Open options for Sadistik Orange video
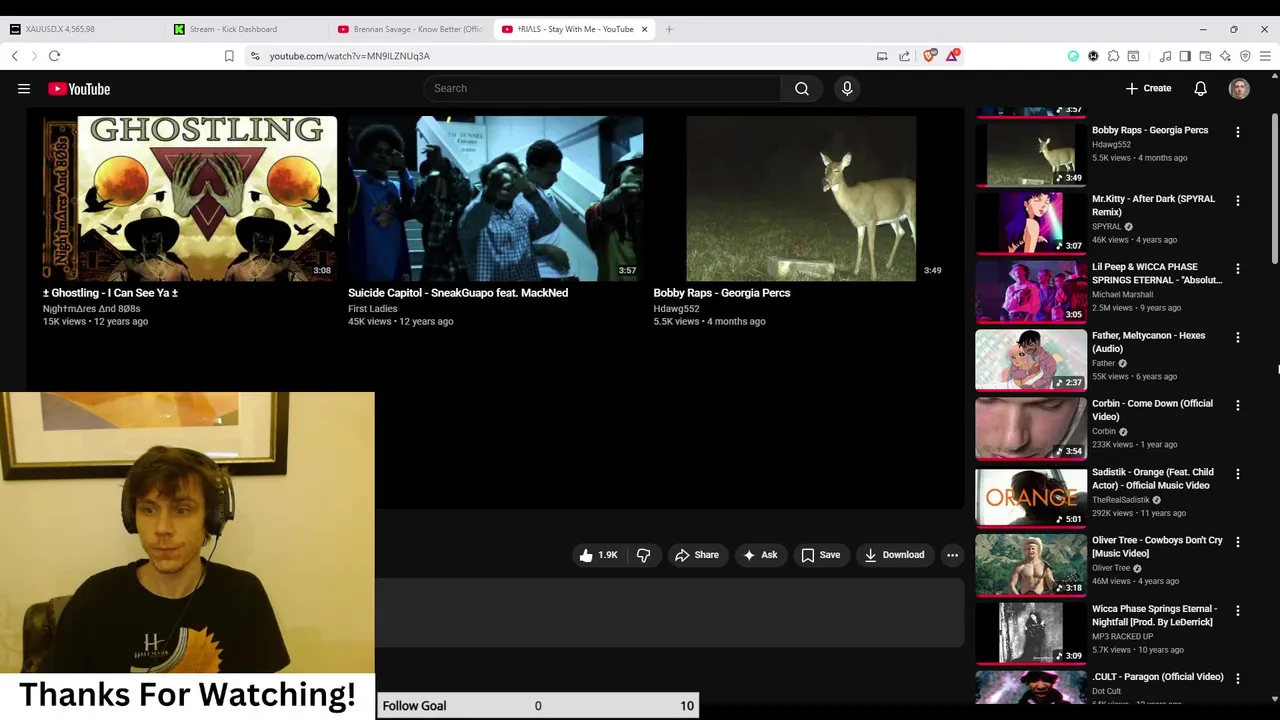 [x=1237, y=474]
